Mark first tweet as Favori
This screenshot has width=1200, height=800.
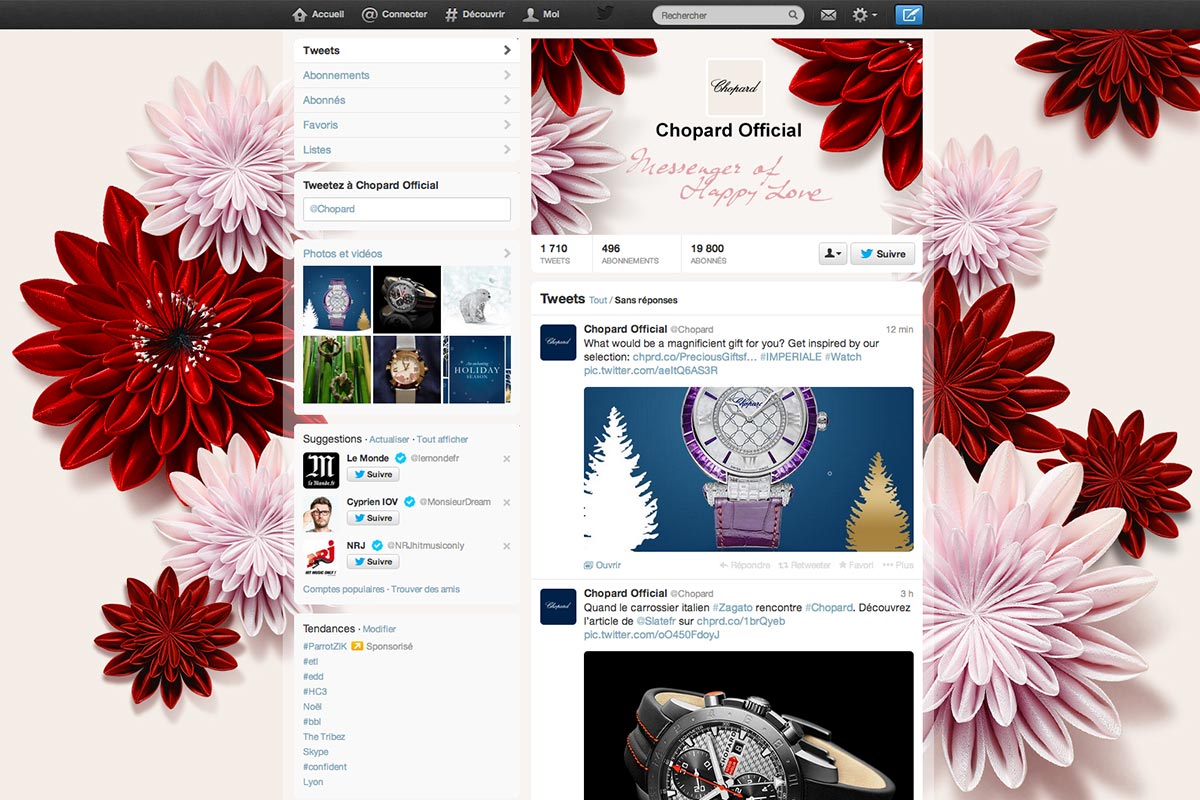pos(856,565)
